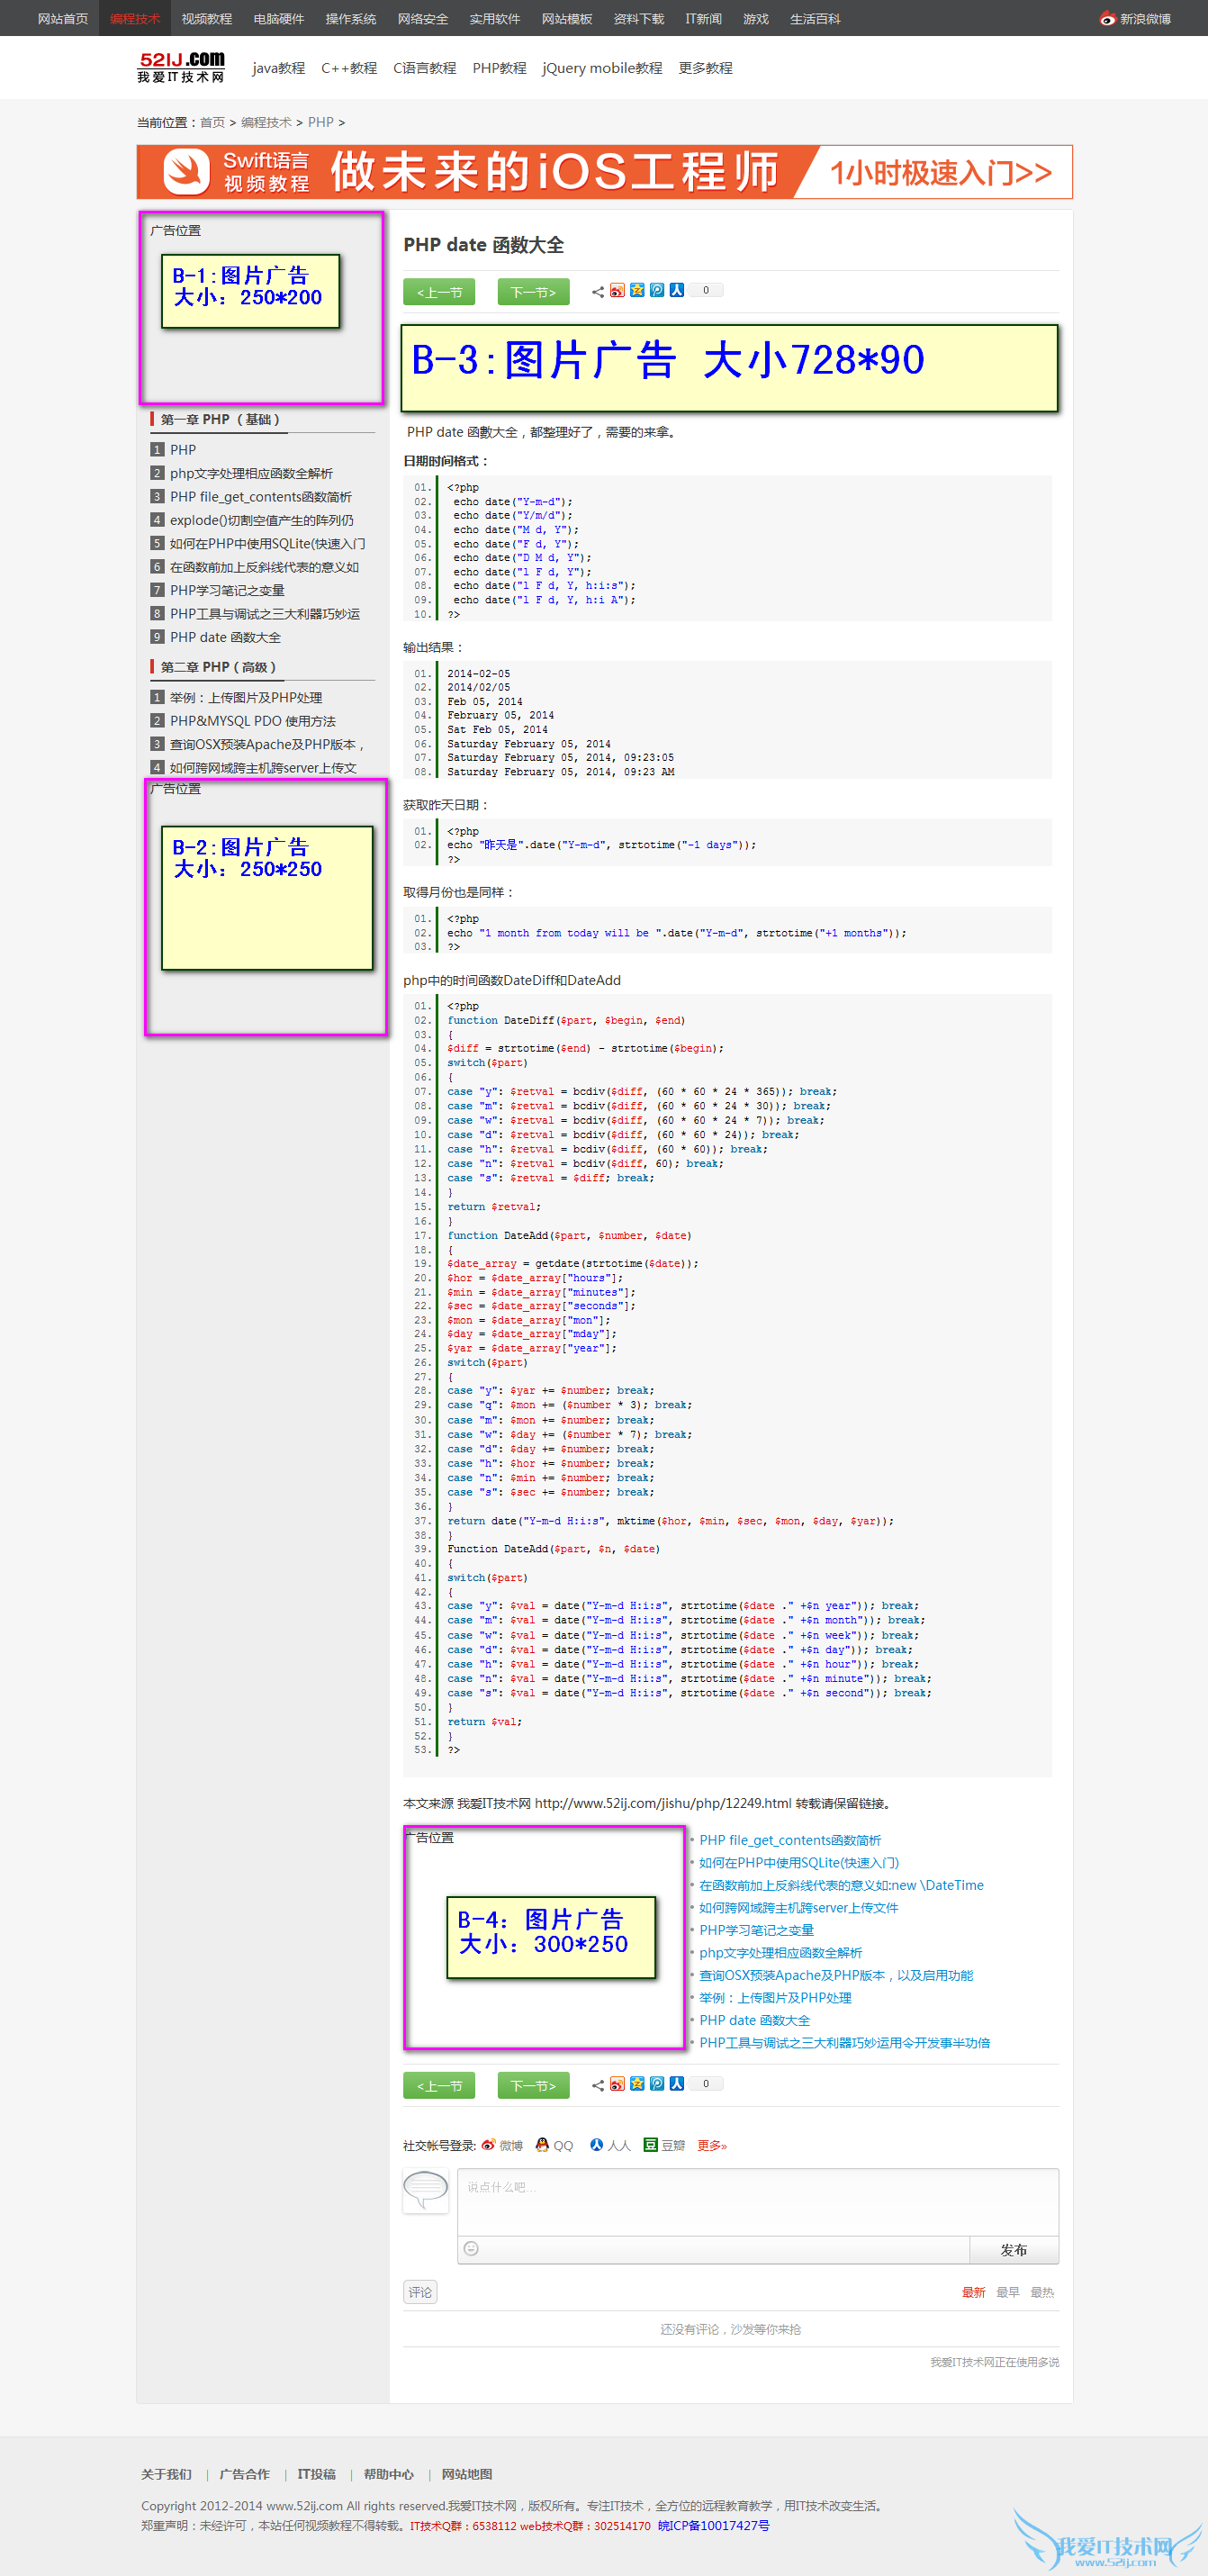Go to 视频教程 in the top navigation
Image resolution: width=1208 pixels, height=2576 pixels.
point(207,19)
